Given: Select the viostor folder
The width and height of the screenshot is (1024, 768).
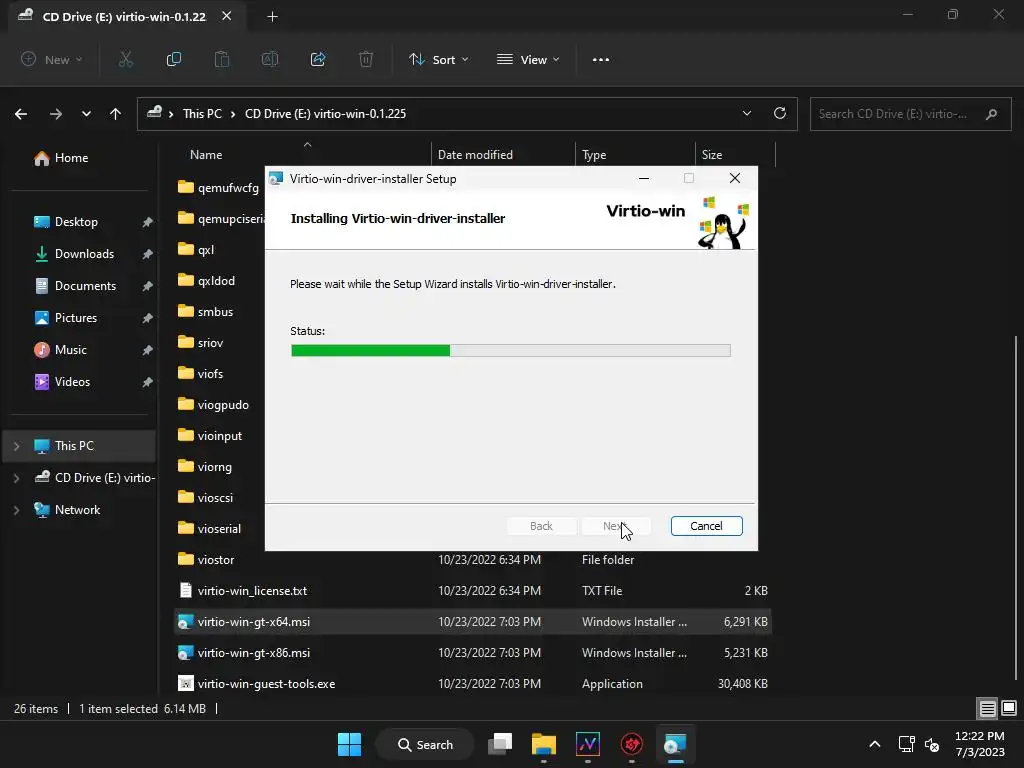Looking at the screenshot, I should point(473,560).
